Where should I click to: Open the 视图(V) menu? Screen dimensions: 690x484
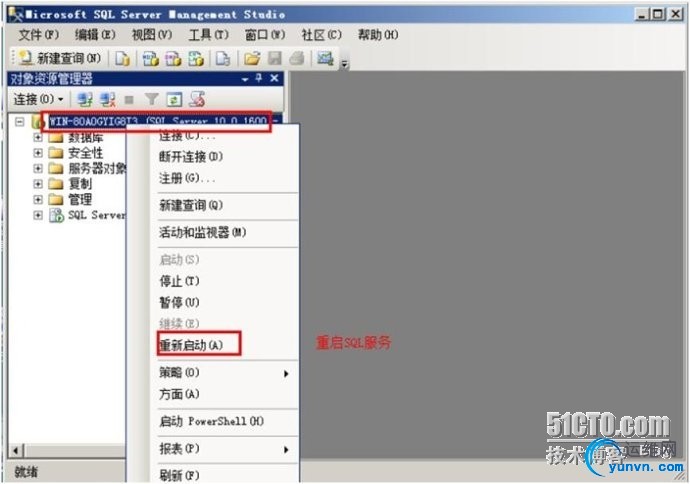[x=152, y=35]
